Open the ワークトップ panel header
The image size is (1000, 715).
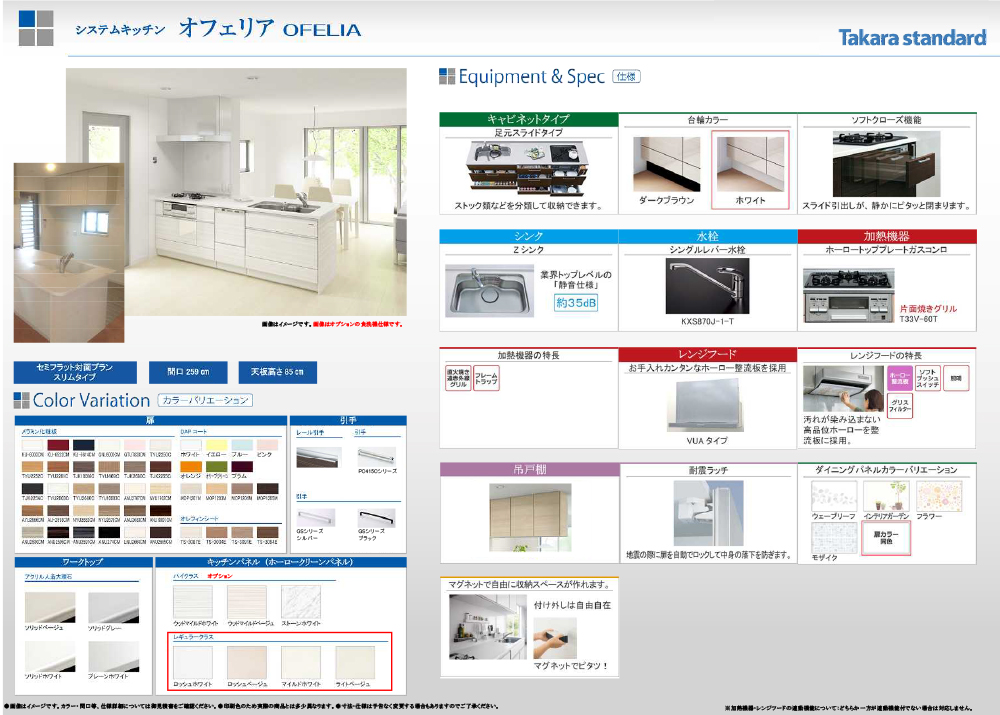click(x=84, y=562)
